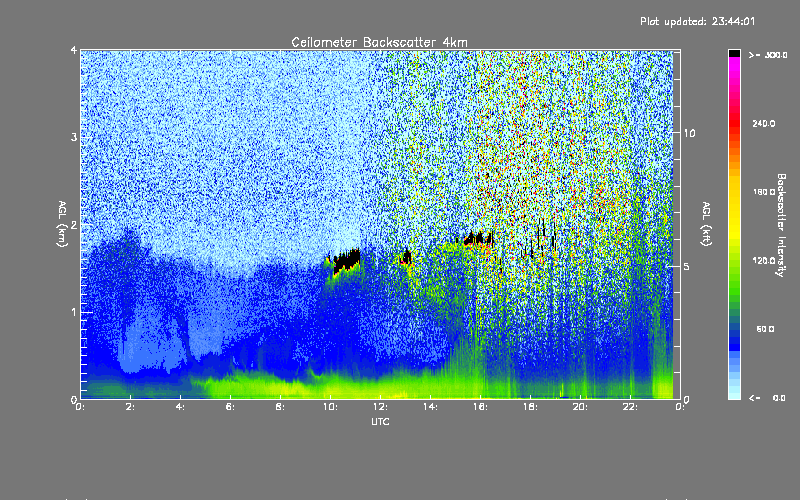The width and height of the screenshot is (800, 500).
Task: Click the '>= 300.0' colorbar label
Action: point(768,55)
